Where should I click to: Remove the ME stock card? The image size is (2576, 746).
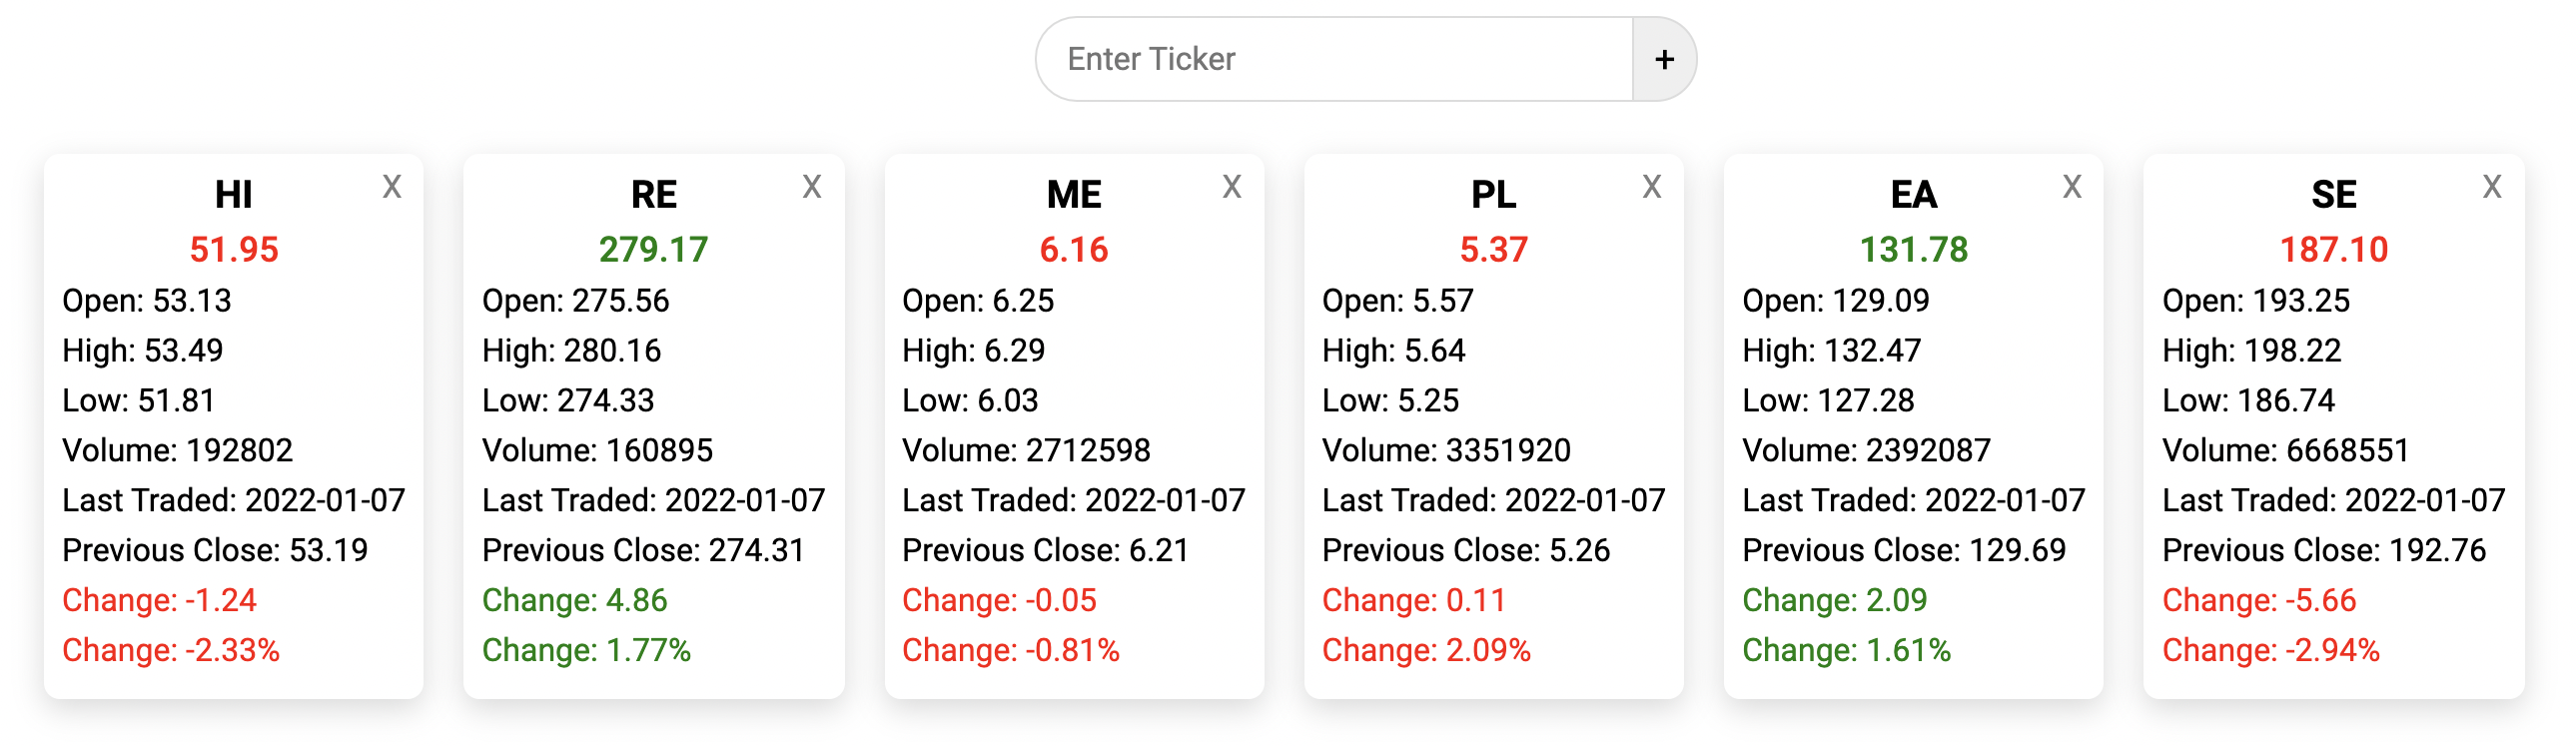[1232, 186]
